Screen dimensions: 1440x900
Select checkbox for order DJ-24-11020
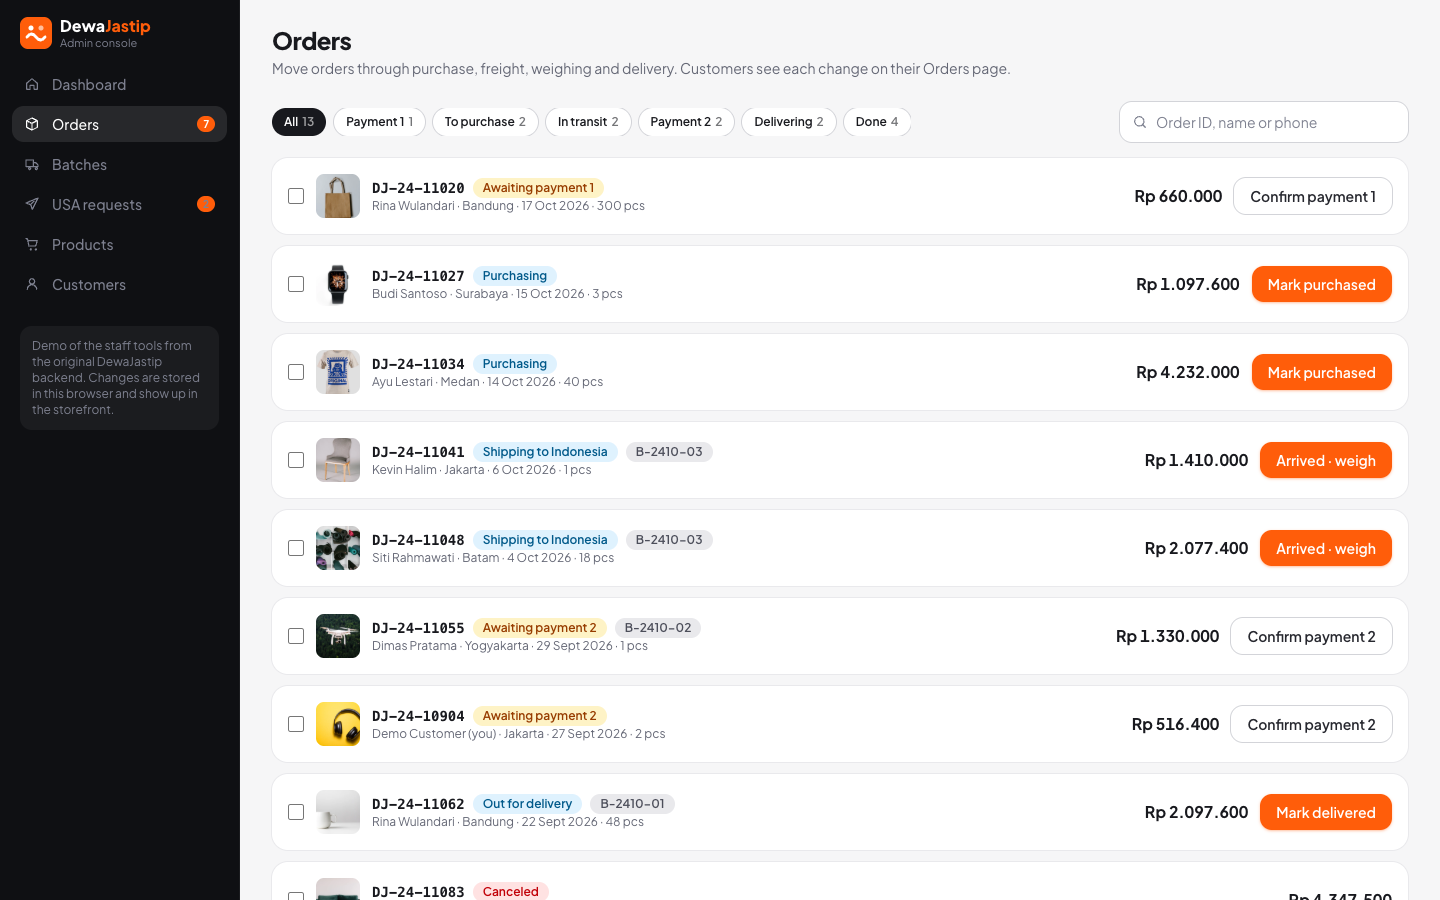pos(296,196)
